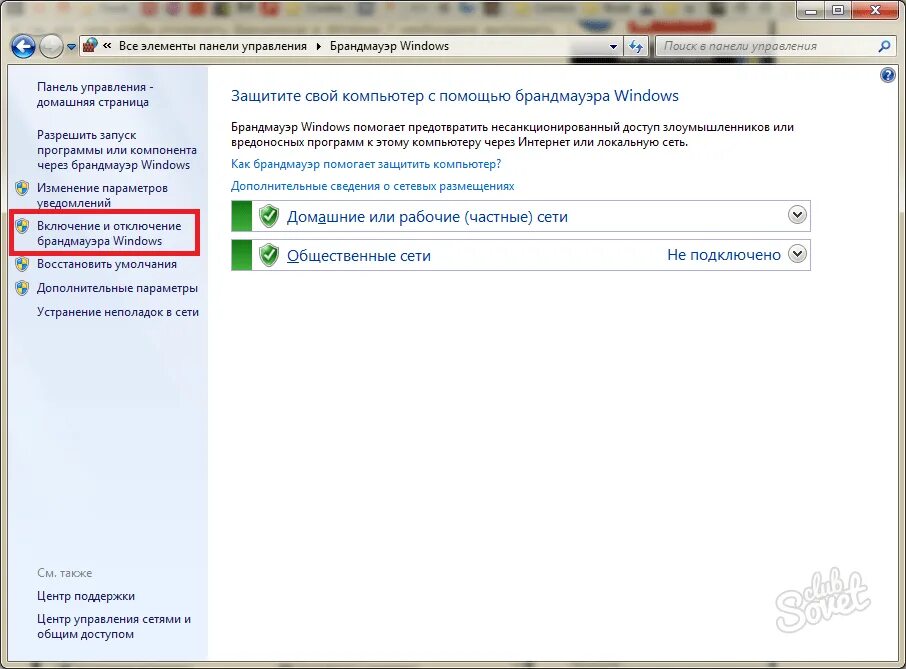Open 'Изменение параметров уведомлений' link
The height and width of the screenshot is (669, 906).
[102, 195]
